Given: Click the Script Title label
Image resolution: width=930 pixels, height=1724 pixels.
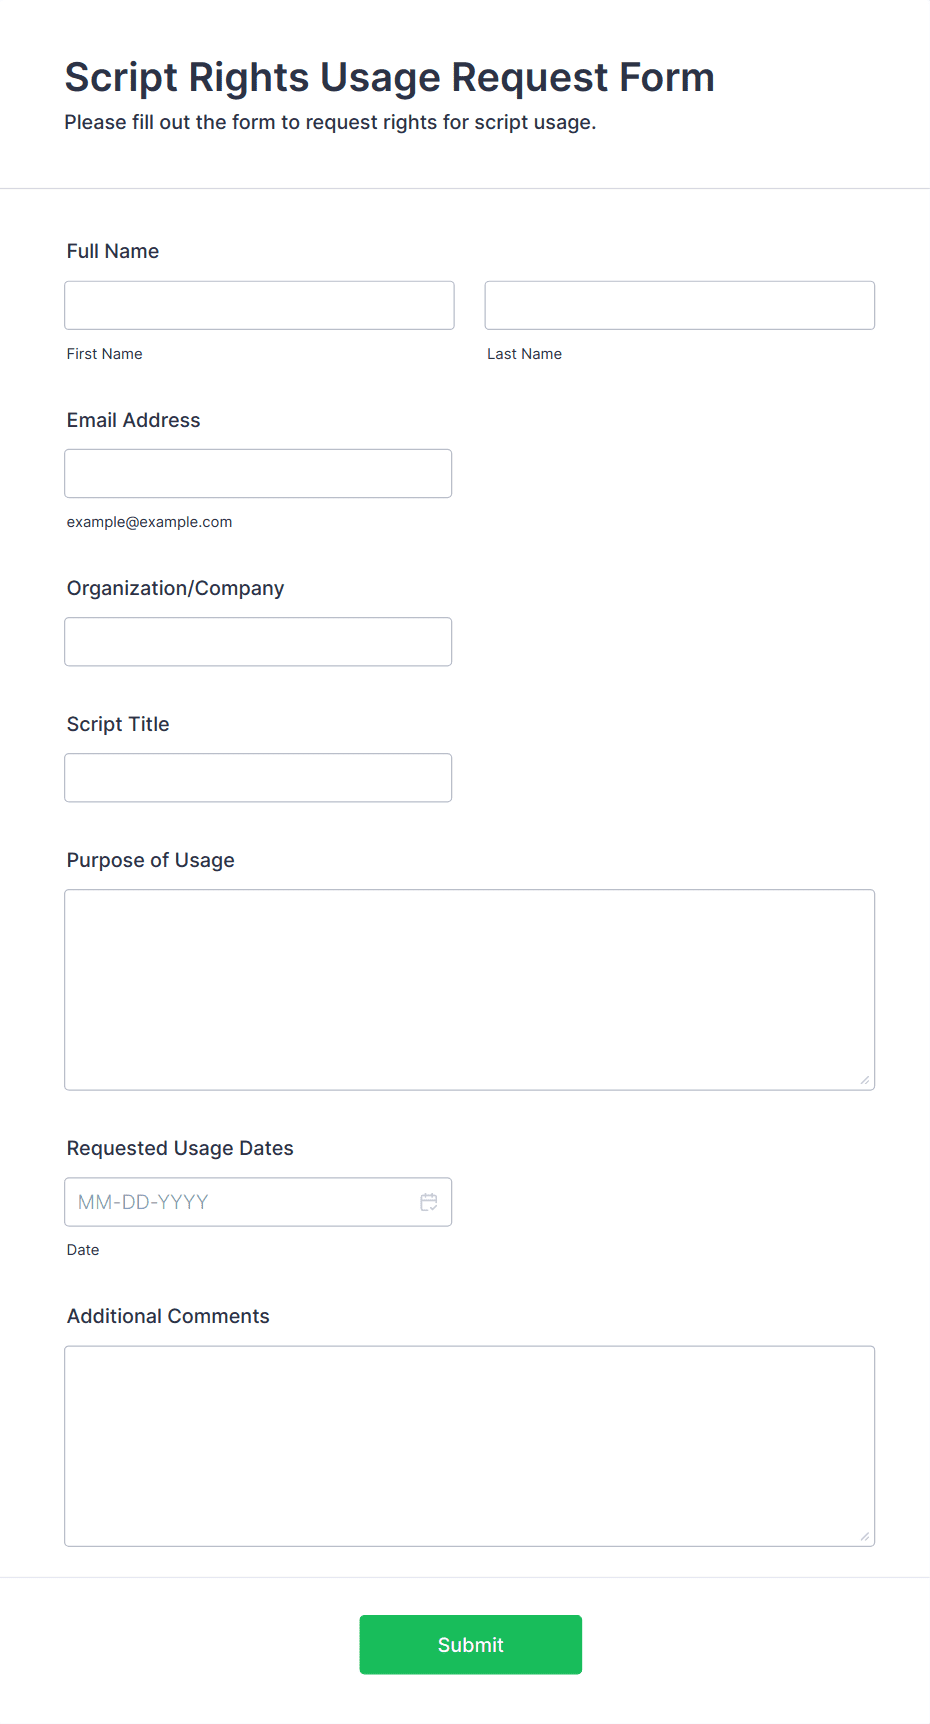Looking at the screenshot, I should [x=118, y=724].
